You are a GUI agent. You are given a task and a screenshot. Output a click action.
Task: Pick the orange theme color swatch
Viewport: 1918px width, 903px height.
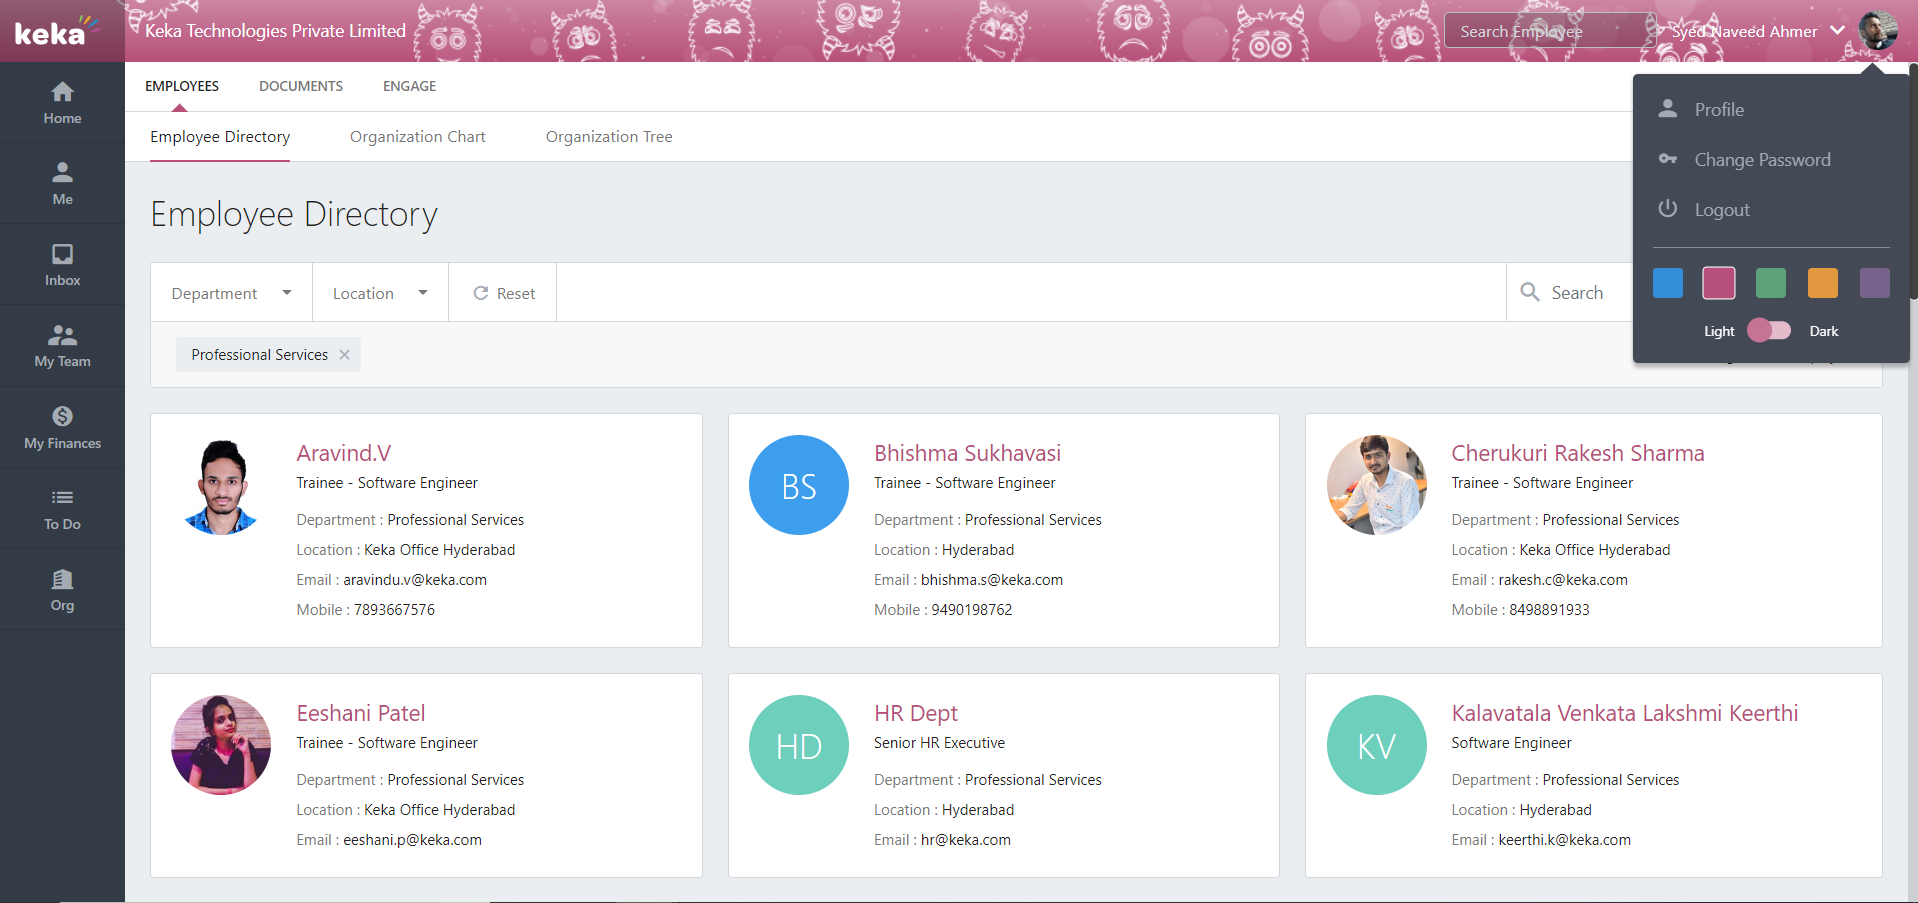coord(1823,283)
